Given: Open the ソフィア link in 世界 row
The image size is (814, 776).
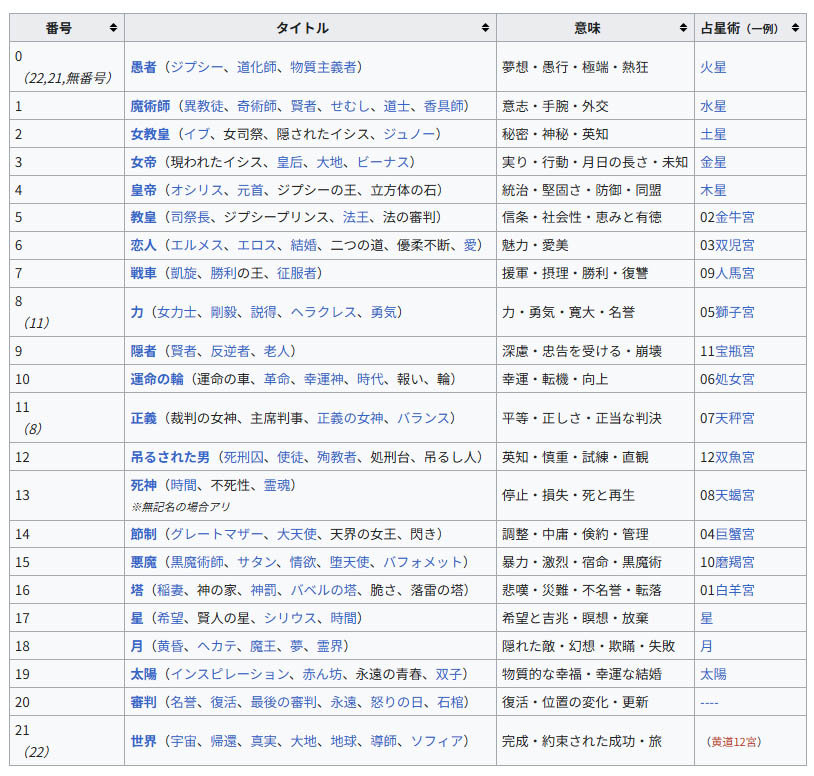Looking at the screenshot, I should click(439, 741).
